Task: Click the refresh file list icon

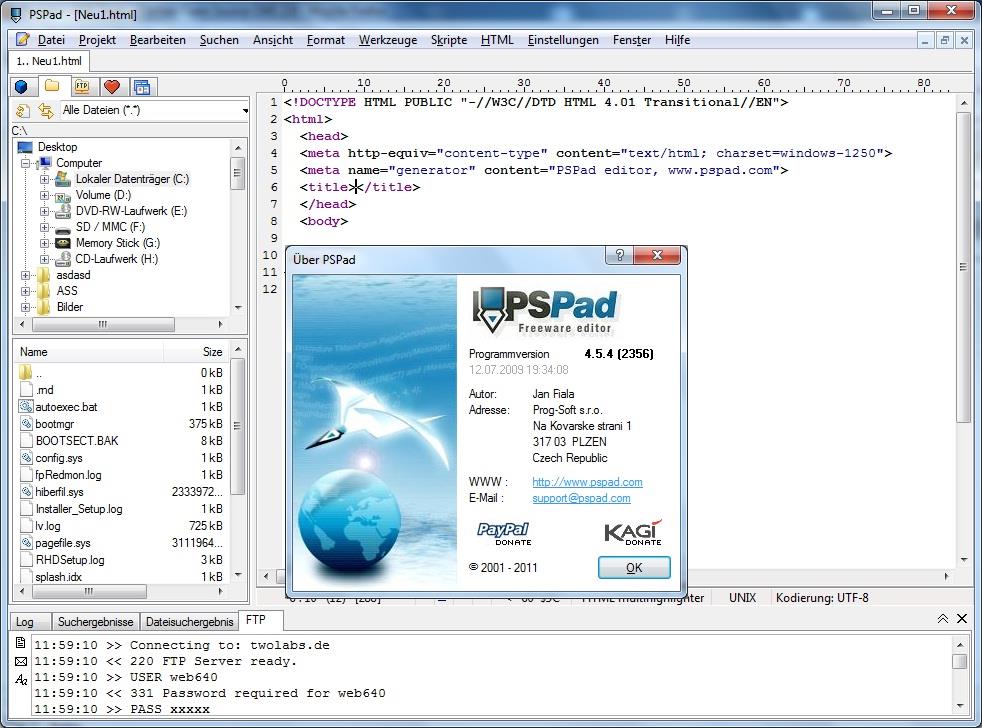Action: [23, 111]
